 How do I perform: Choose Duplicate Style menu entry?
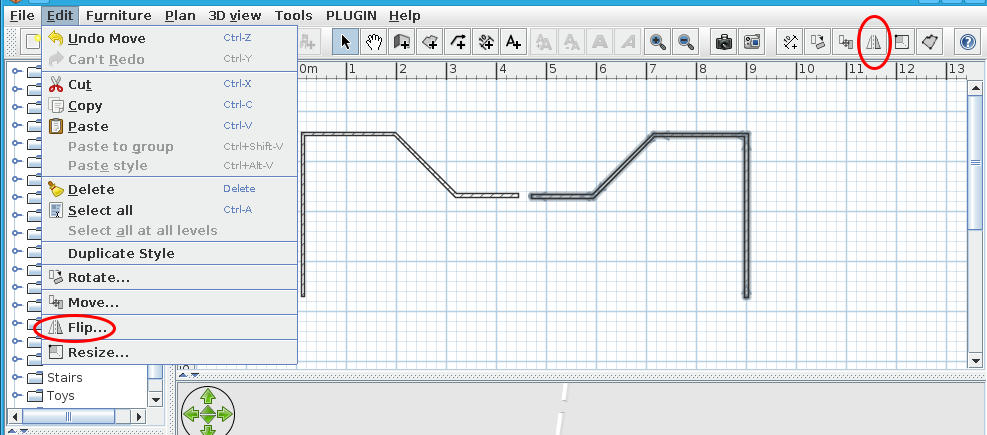tap(169, 254)
